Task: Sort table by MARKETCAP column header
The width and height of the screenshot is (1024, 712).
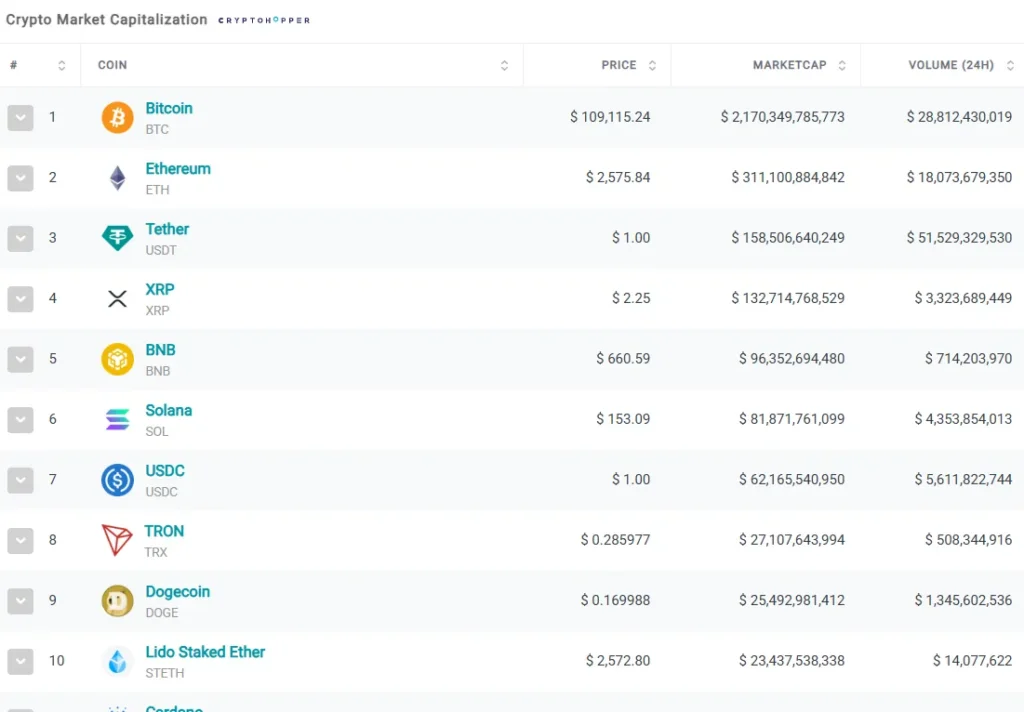Action: [x=789, y=65]
